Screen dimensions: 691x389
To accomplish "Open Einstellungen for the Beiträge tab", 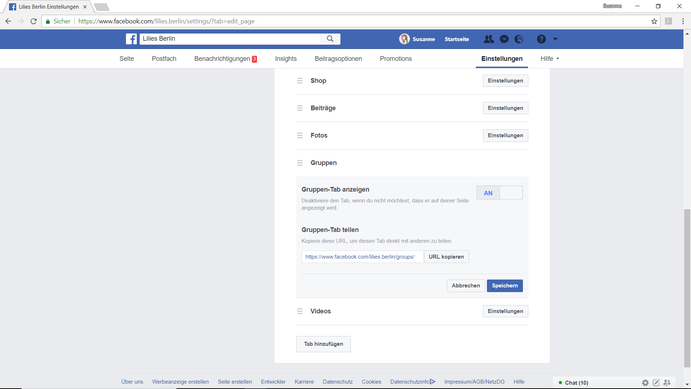I will (505, 108).
